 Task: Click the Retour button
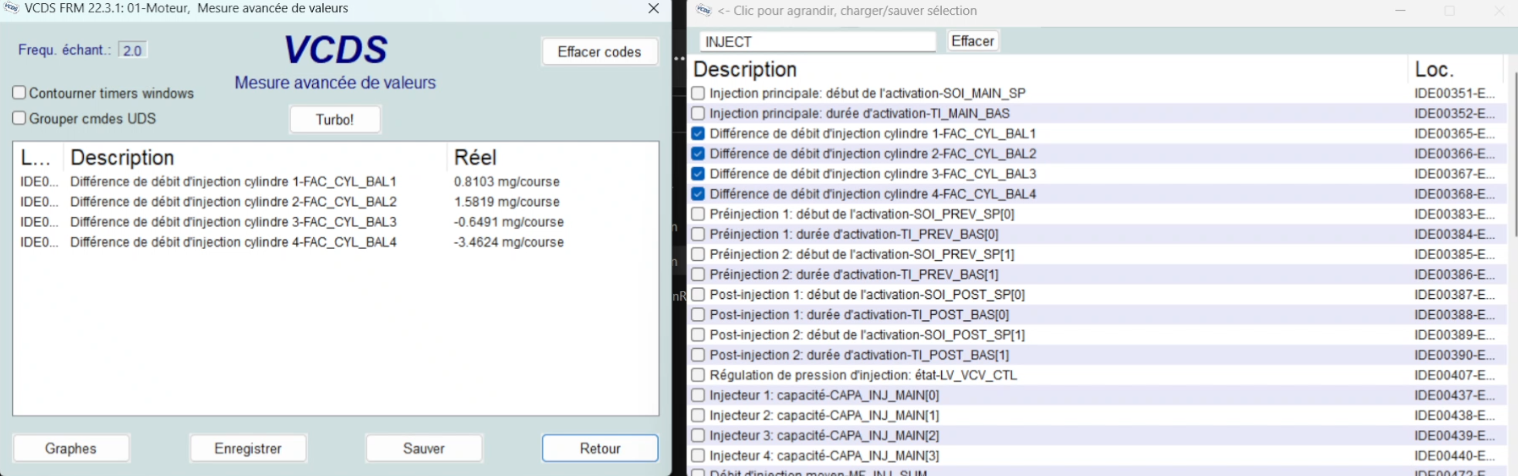[x=600, y=448]
